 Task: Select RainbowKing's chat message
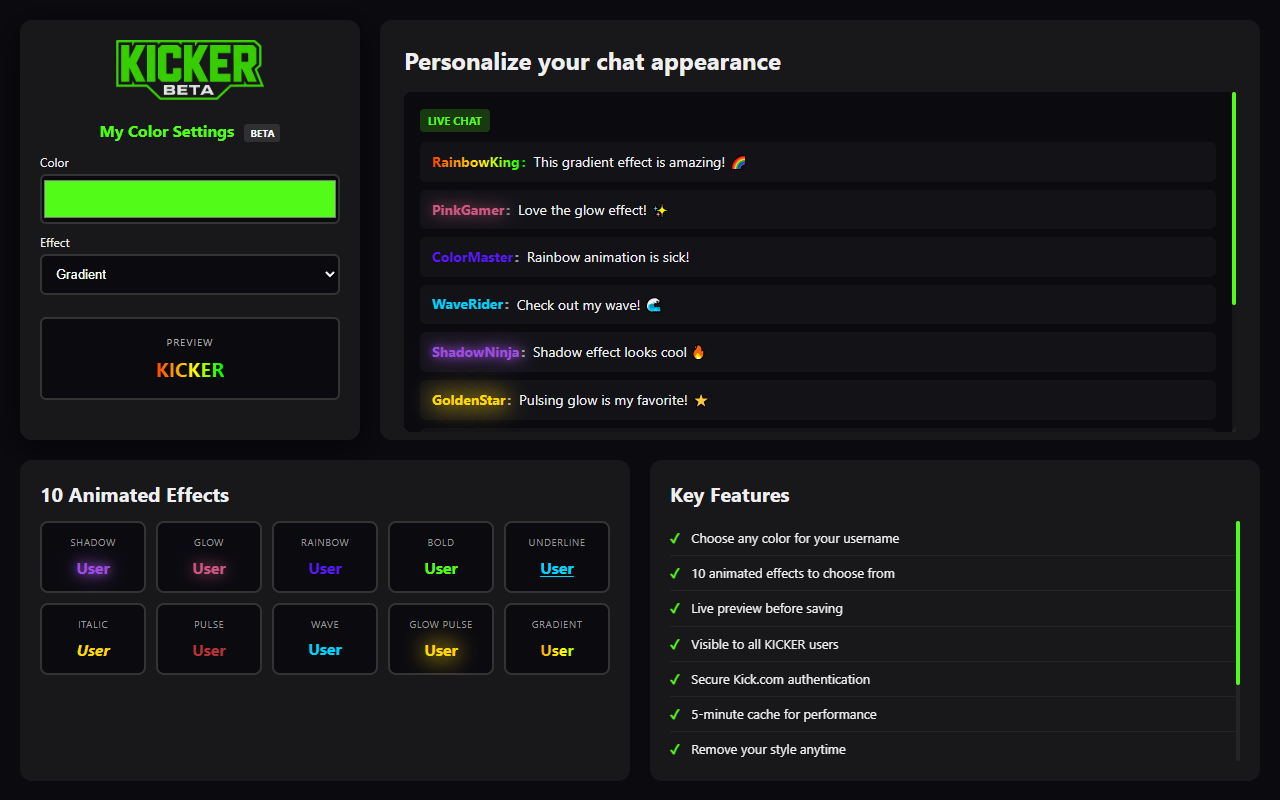click(x=818, y=162)
